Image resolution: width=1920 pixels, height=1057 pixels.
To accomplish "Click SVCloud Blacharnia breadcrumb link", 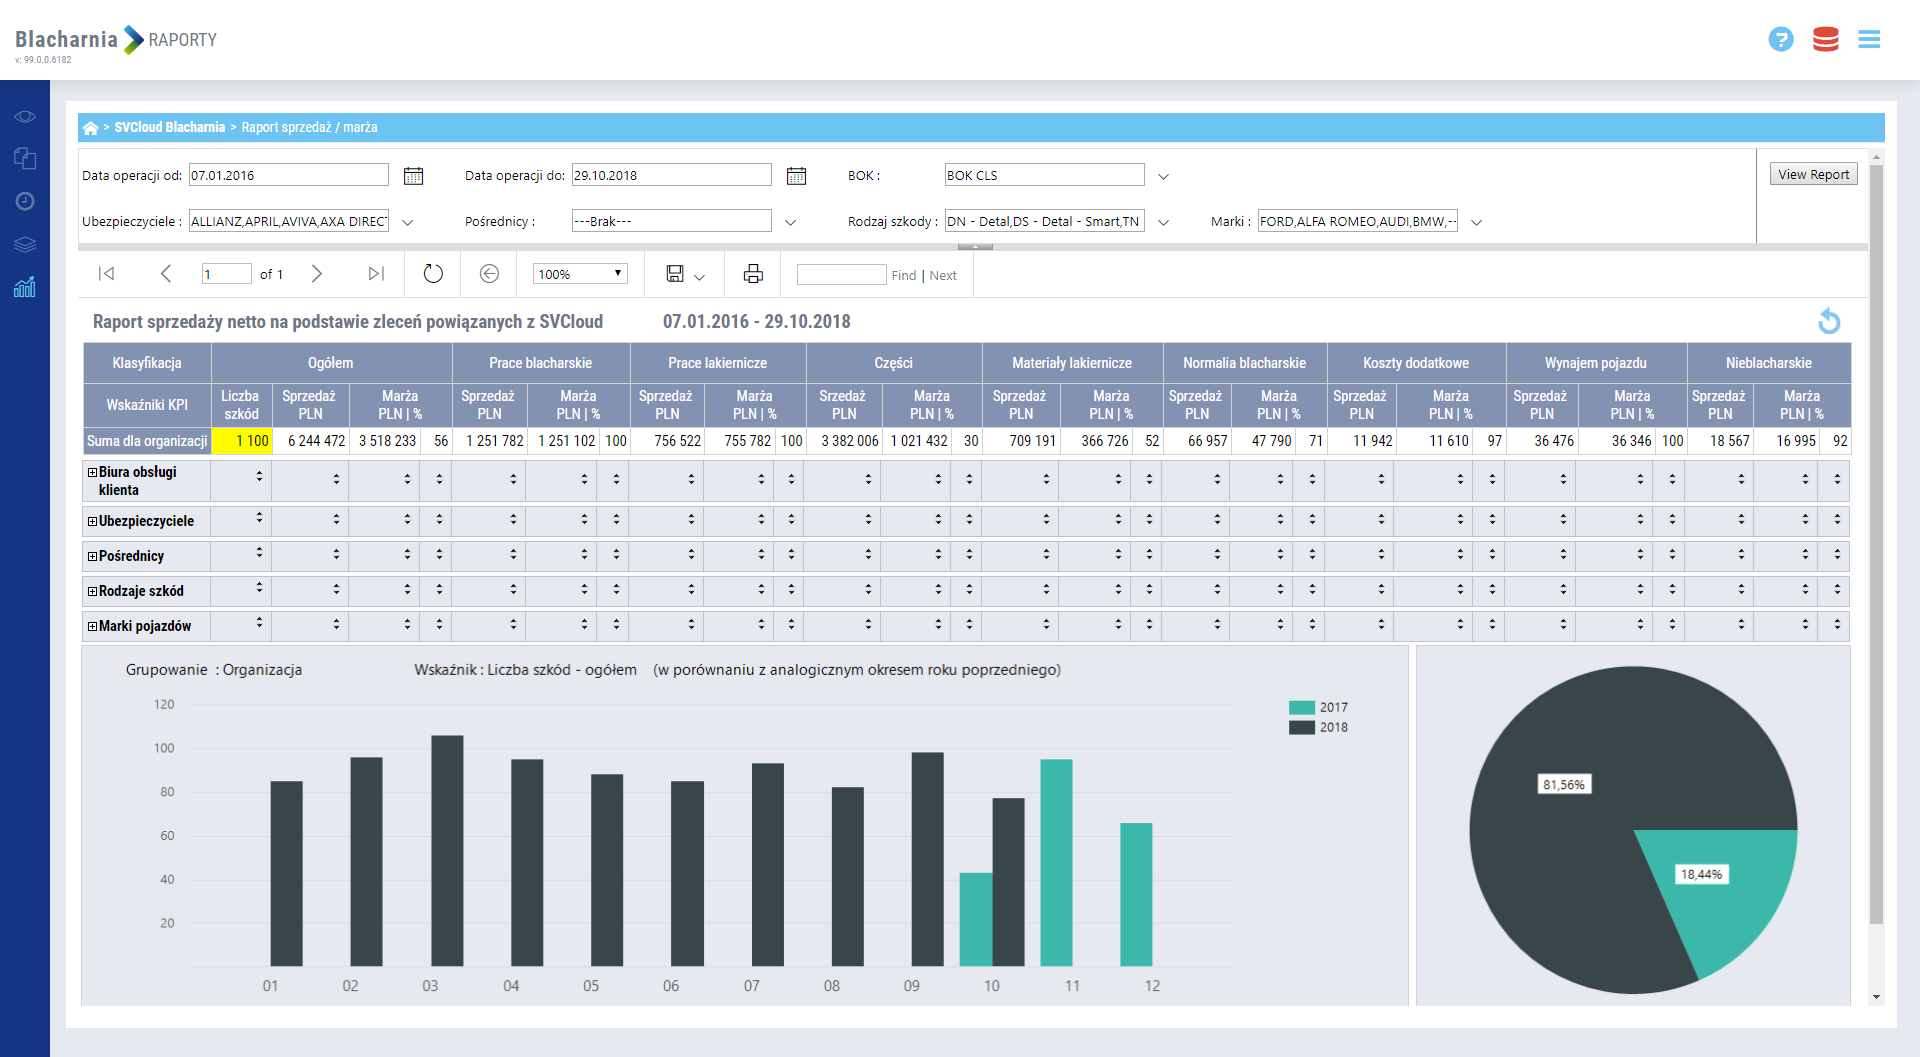I will pos(169,128).
